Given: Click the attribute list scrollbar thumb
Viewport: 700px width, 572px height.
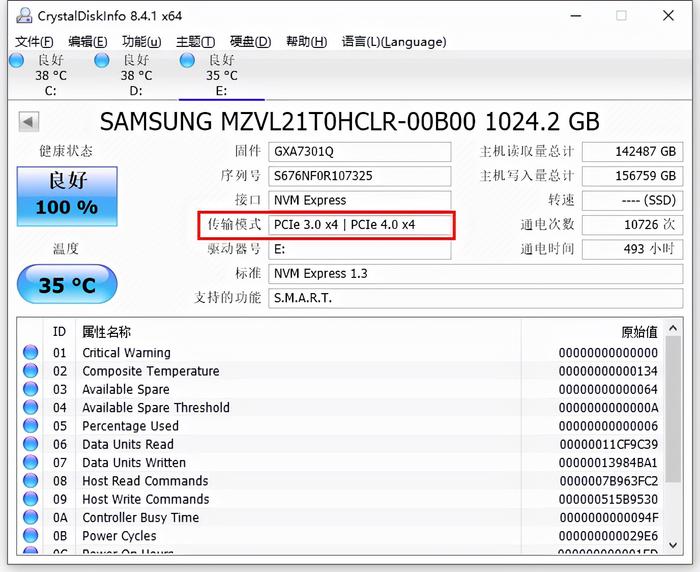Looking at the screenshot, I should [673, 409].
